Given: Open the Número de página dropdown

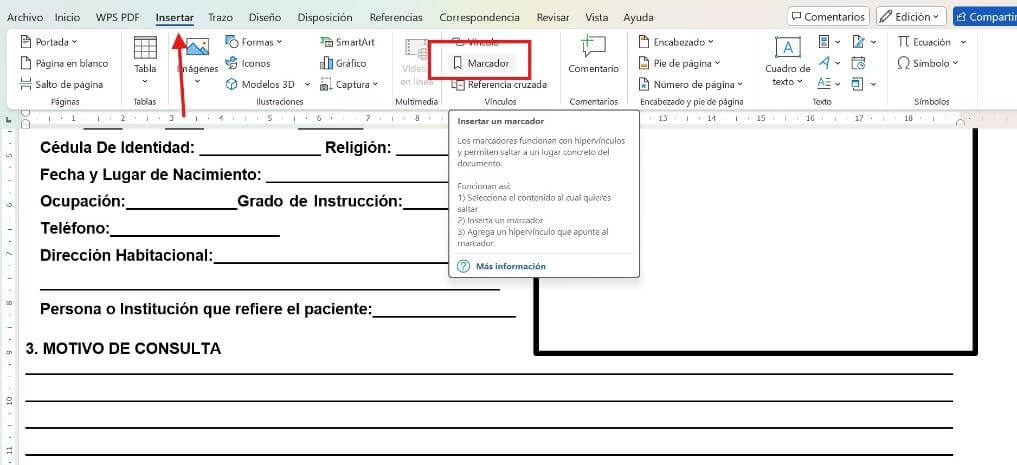Looking at the screenshot, I should [691, 84].
